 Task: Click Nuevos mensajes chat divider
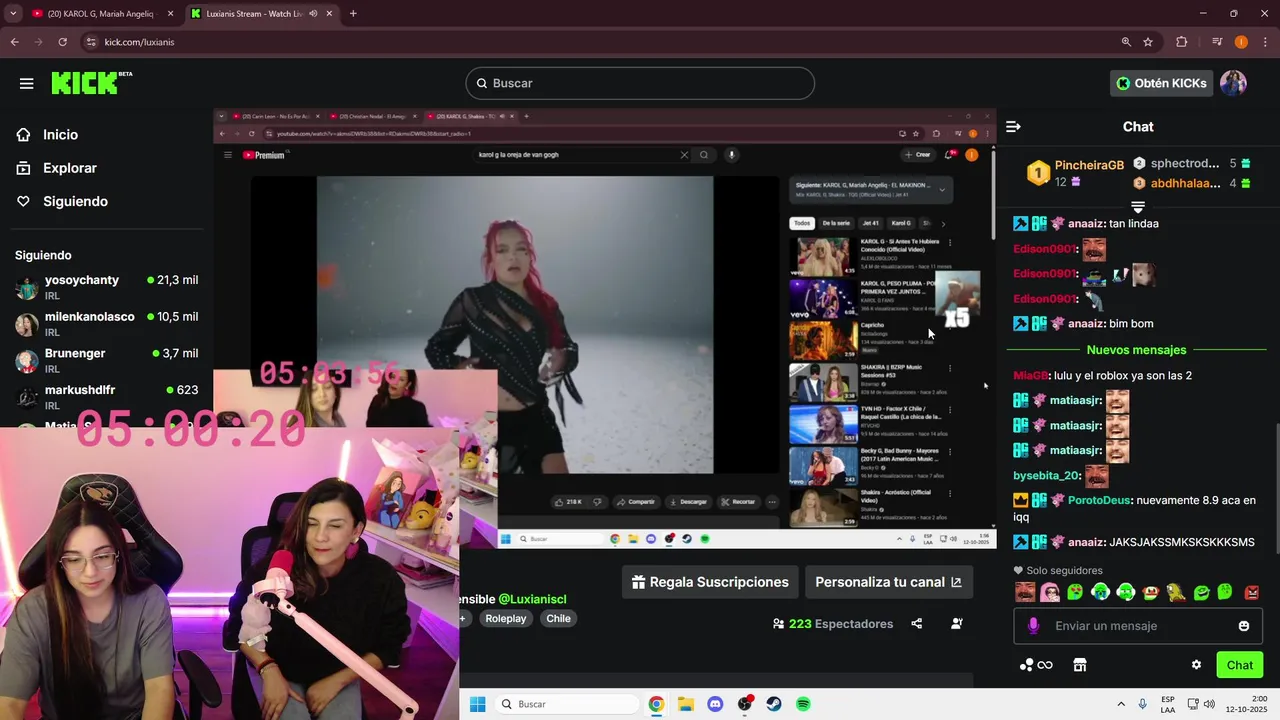tap(1136, 350)
